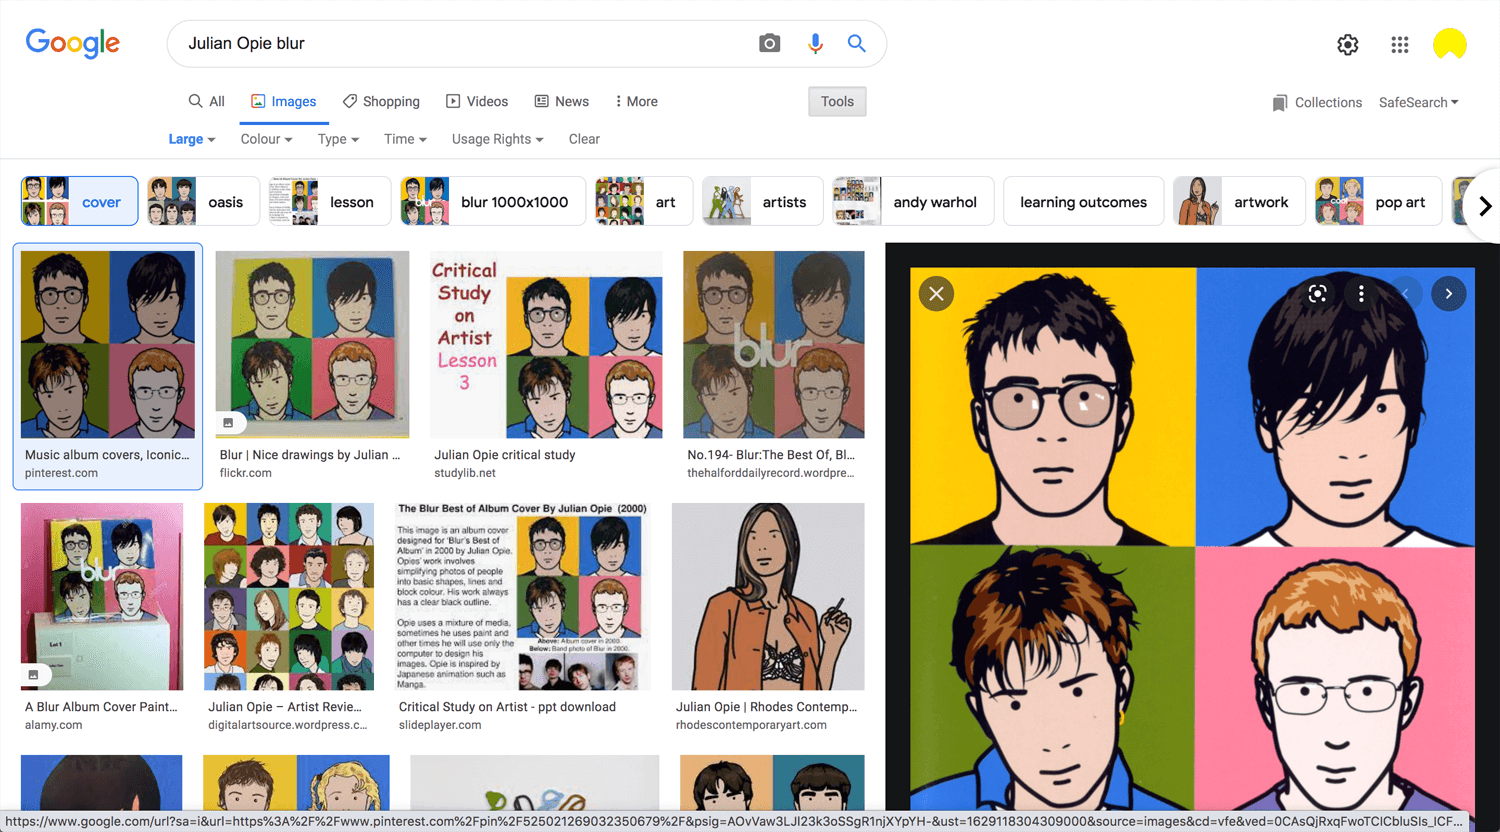The height and width of the screenshot is (832, 1500).
Task: Open the Google account avatar
Action: 1449,45
